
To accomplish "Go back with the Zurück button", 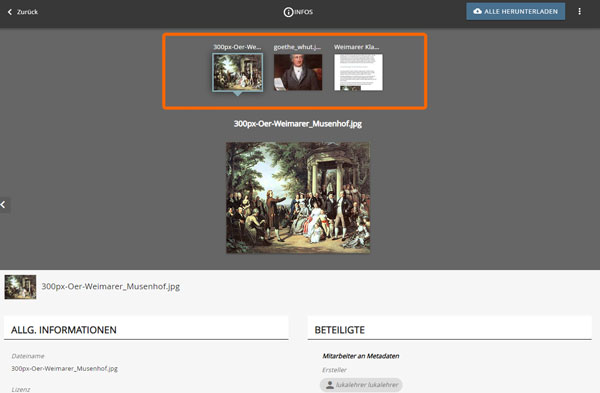I will [x=23, y=12].
